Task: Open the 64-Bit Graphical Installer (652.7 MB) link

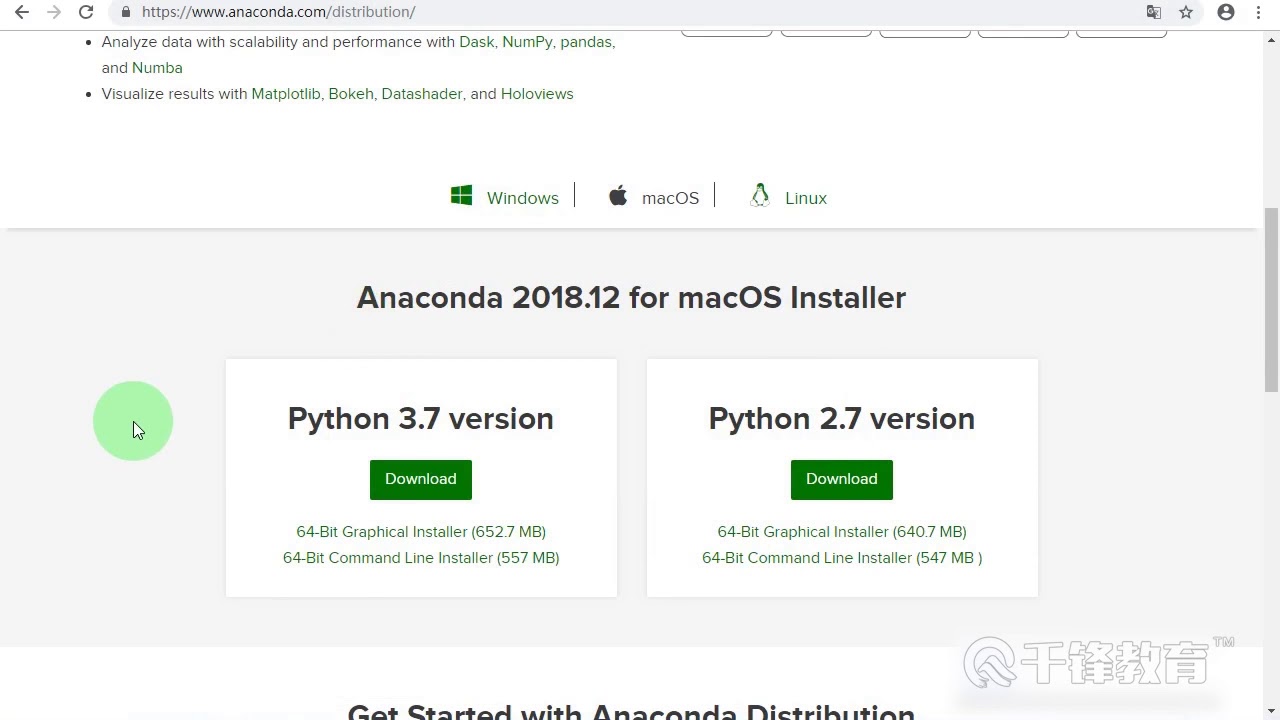Action: click(x=421, y=532)
